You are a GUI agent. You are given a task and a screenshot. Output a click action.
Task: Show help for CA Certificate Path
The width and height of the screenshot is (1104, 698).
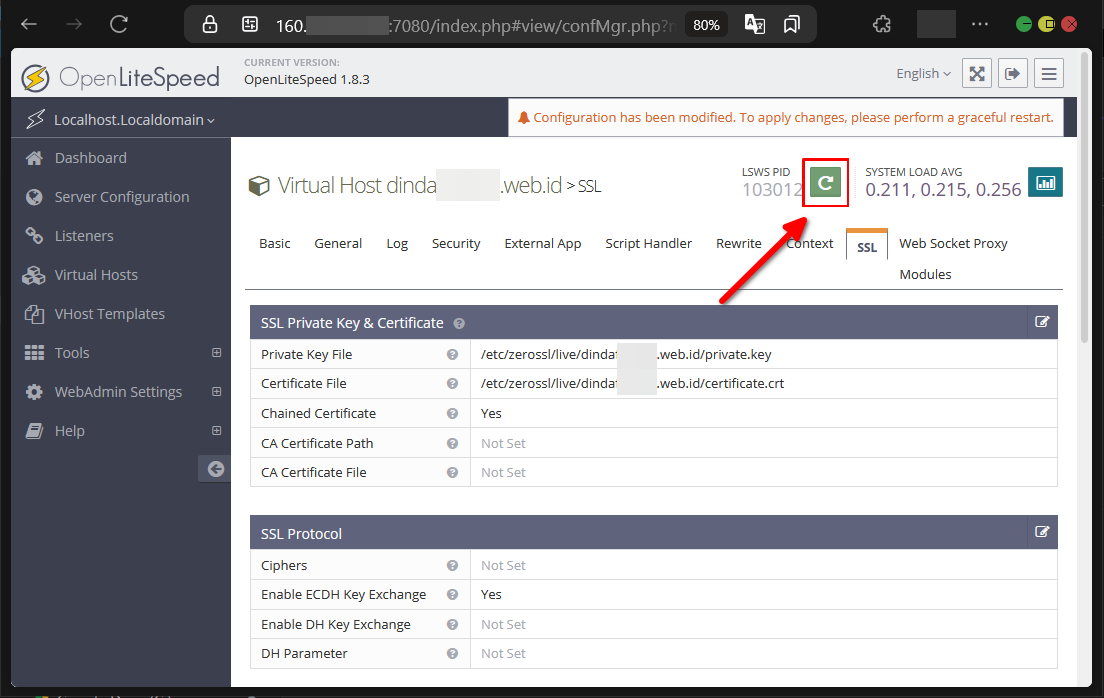452,444
